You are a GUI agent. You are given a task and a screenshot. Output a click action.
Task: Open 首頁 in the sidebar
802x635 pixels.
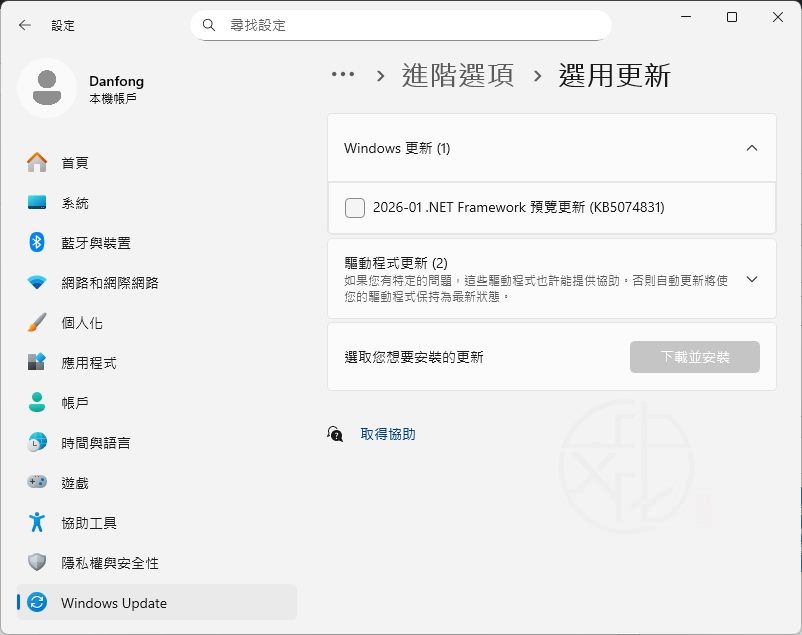tap(75, 163)
